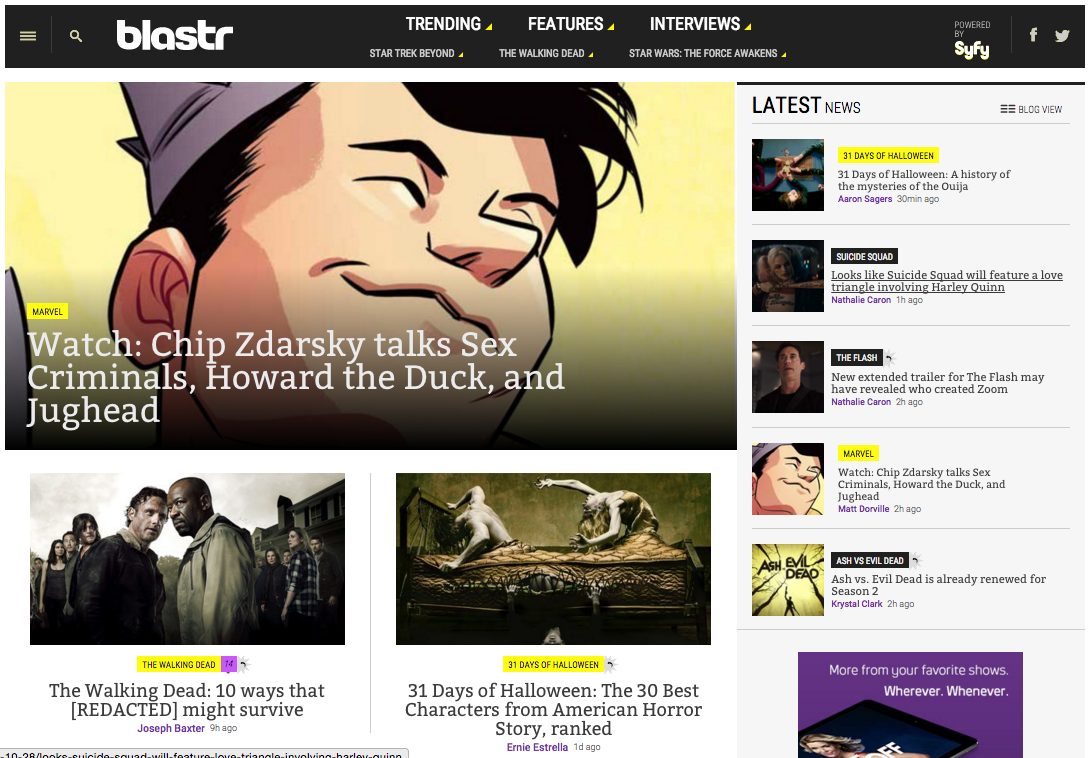
Task: Open The Walking Dead cast image
Action: (x=187, y=559)
